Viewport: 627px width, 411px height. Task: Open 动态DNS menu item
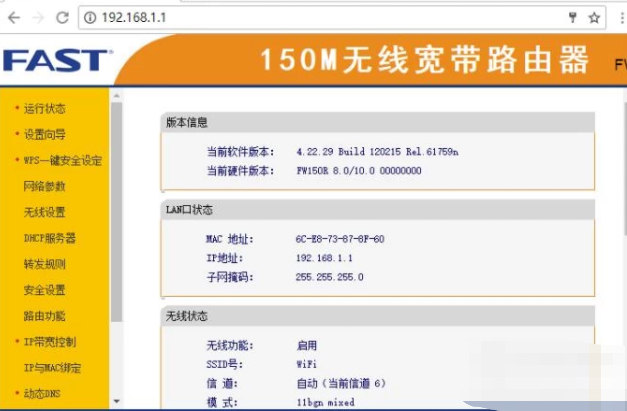point(42,394)
